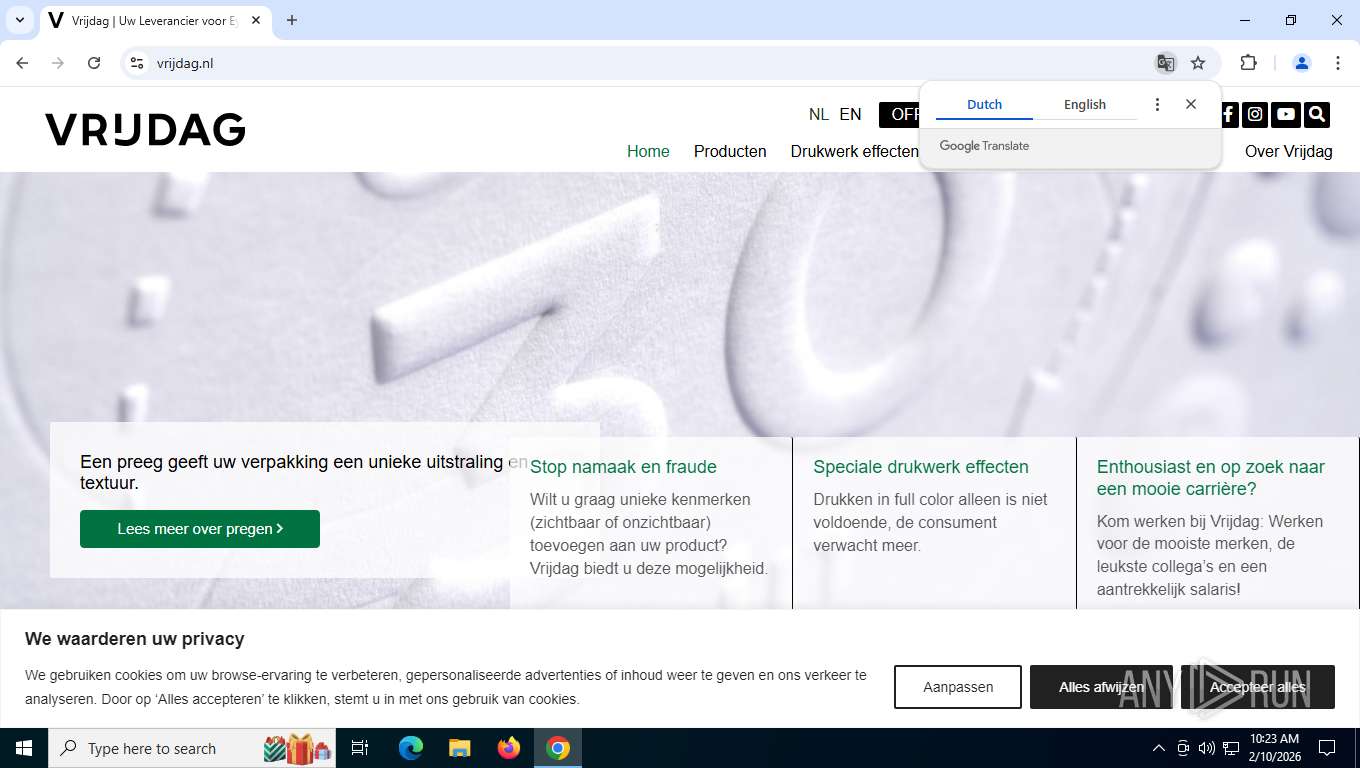
Task: Click the Vrijdag tab title
Action: [155, 20]
